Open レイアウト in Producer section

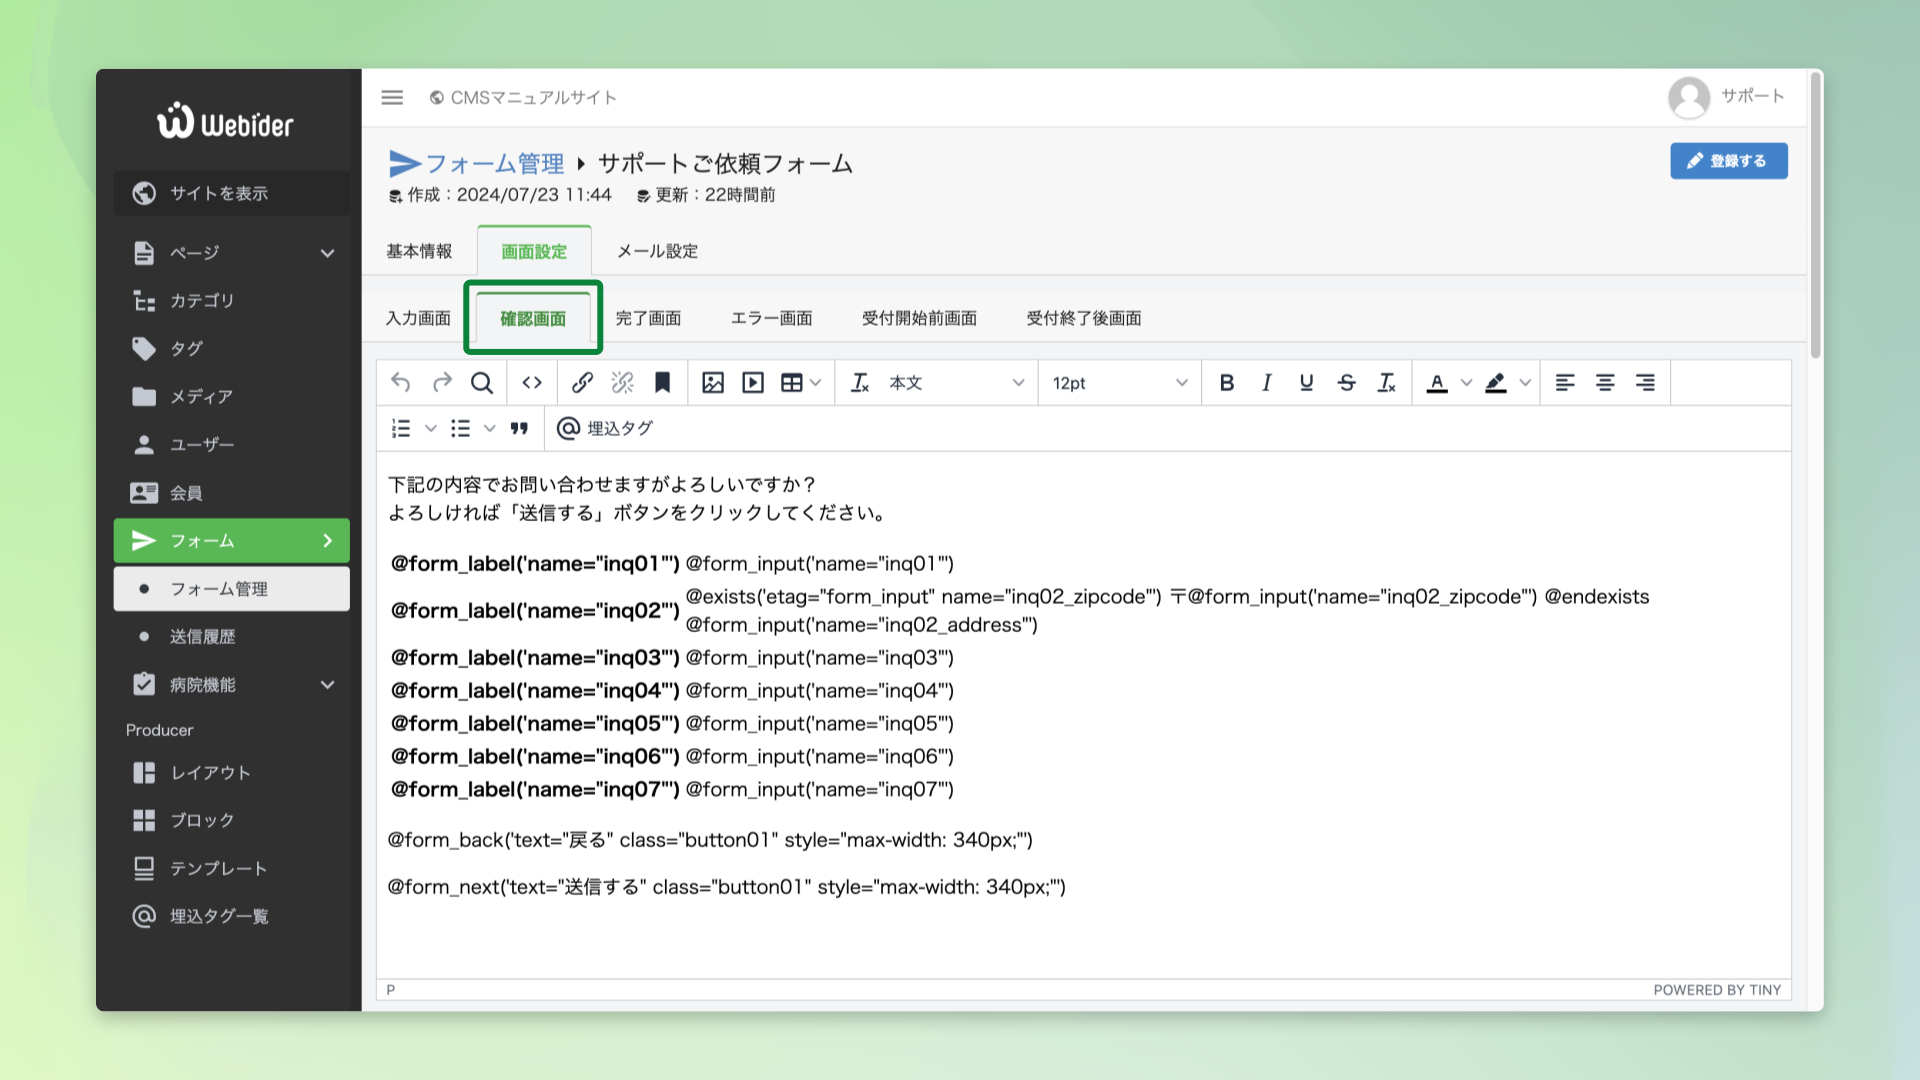232,773
